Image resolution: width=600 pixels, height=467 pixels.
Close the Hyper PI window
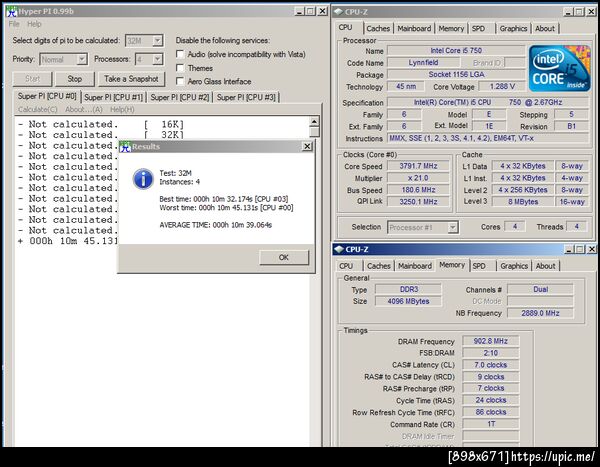pyautogui.click(x=323, y=11)
